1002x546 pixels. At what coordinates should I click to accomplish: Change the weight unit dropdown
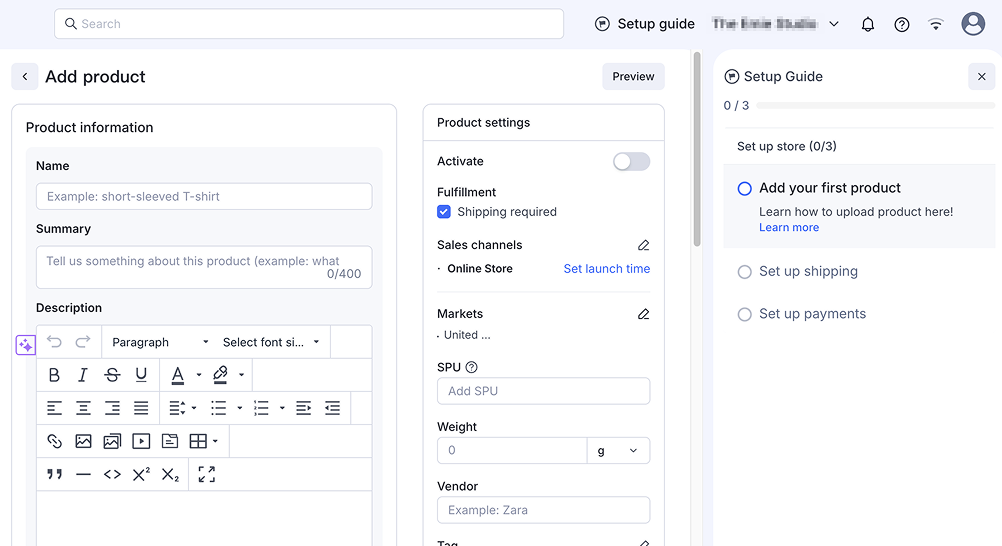point(618,451)
